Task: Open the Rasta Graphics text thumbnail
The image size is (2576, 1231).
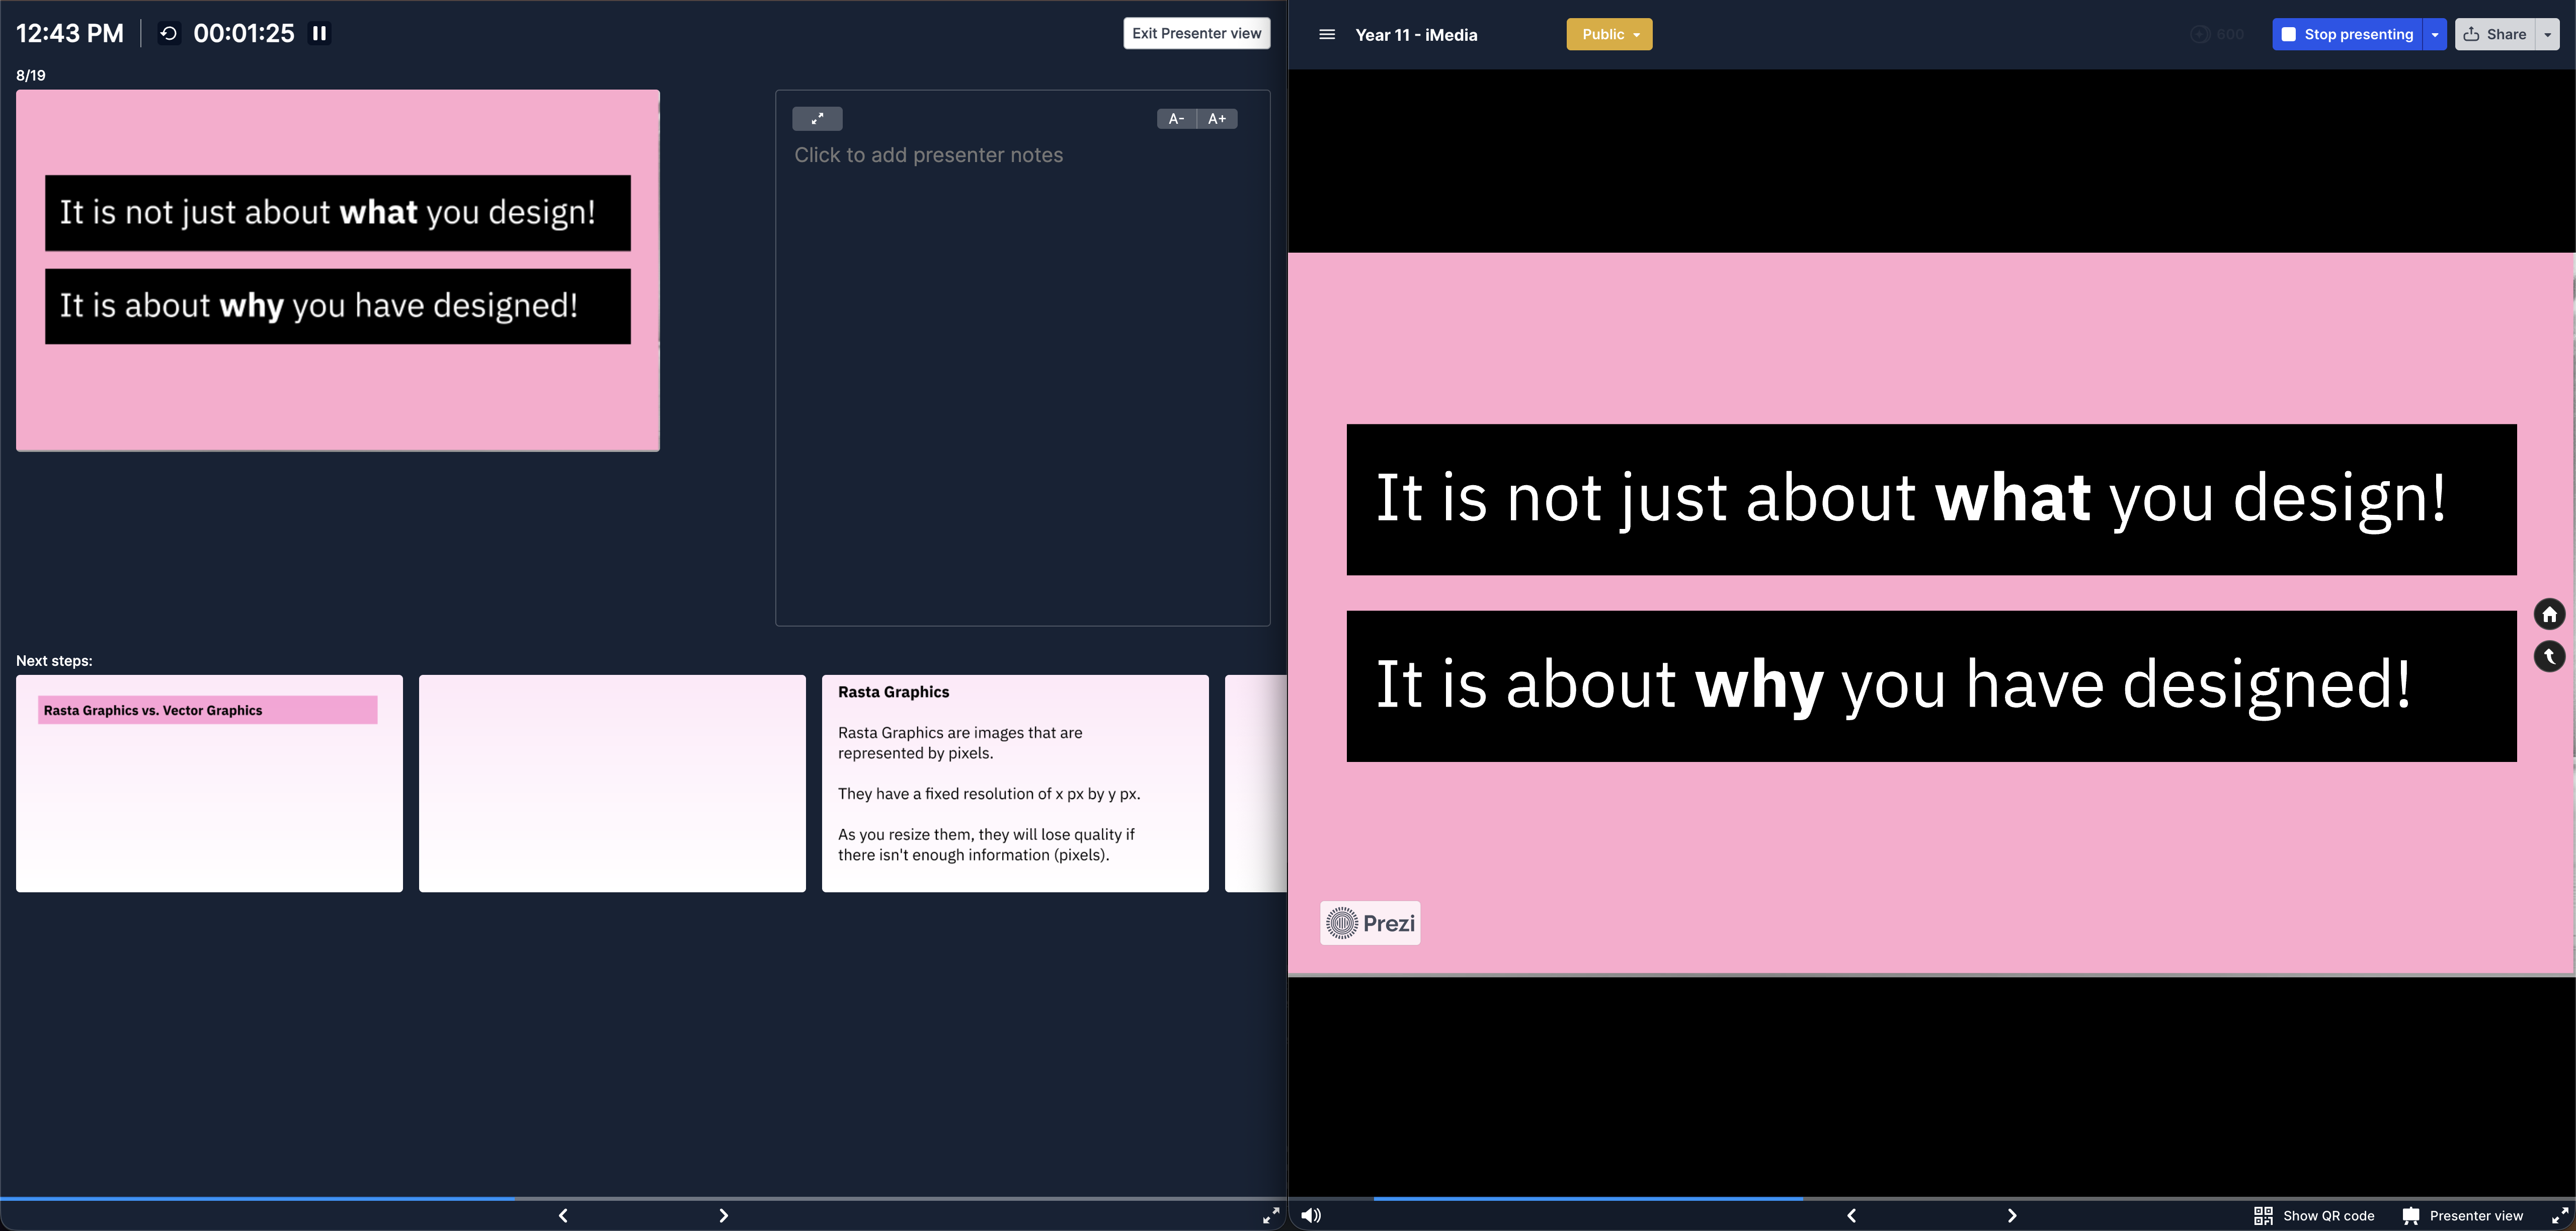Action: [1015, 783]
